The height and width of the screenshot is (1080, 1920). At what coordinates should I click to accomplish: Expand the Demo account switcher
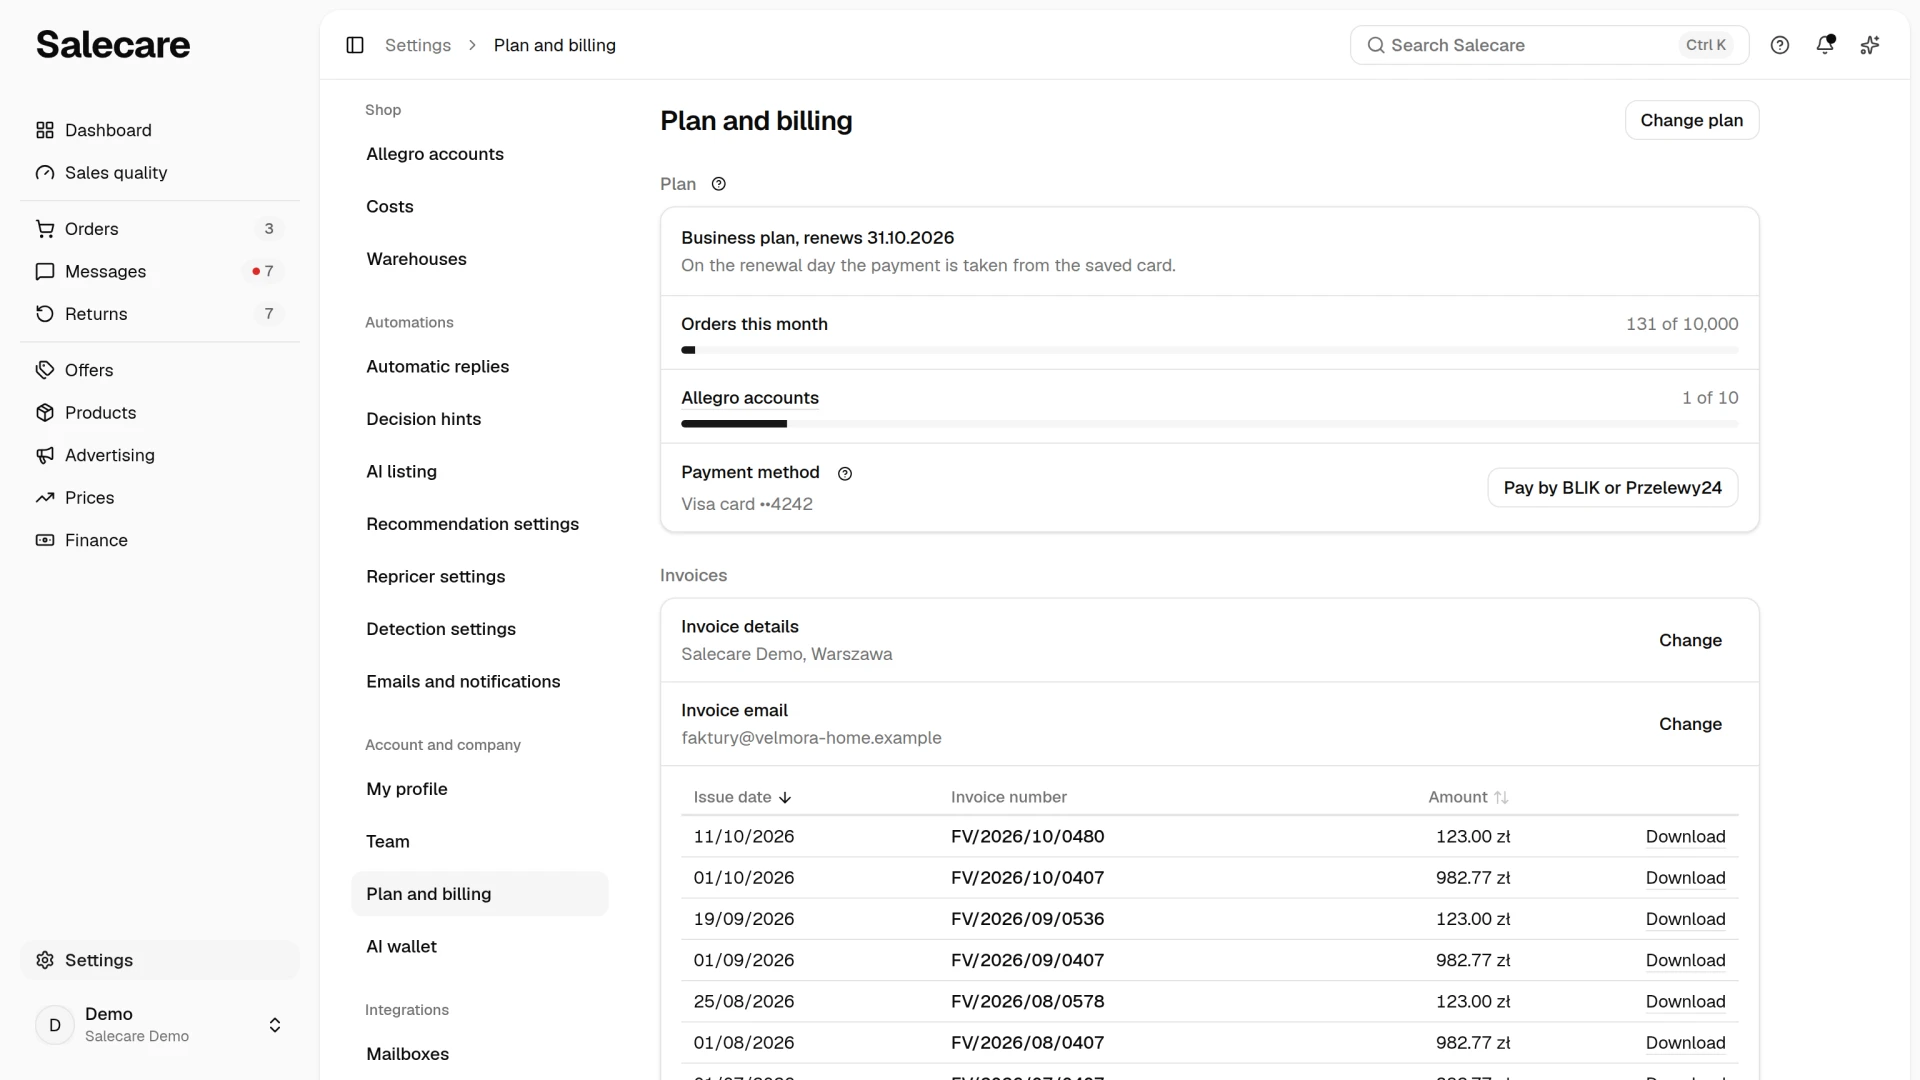[160, 1025]
